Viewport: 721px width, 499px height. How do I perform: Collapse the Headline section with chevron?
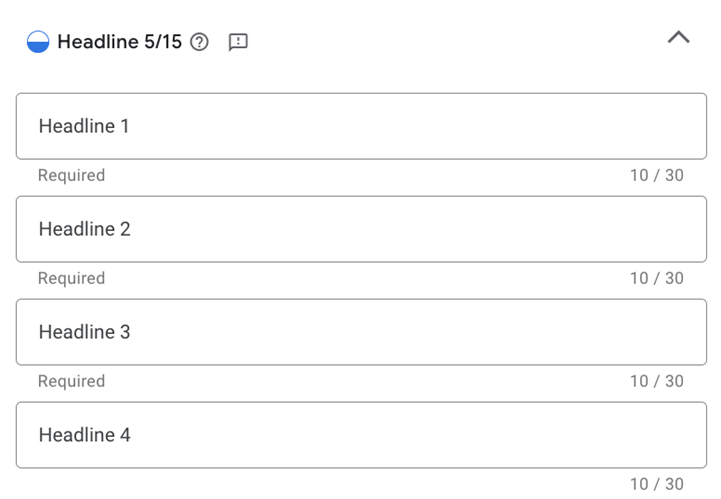pos(678,38)
